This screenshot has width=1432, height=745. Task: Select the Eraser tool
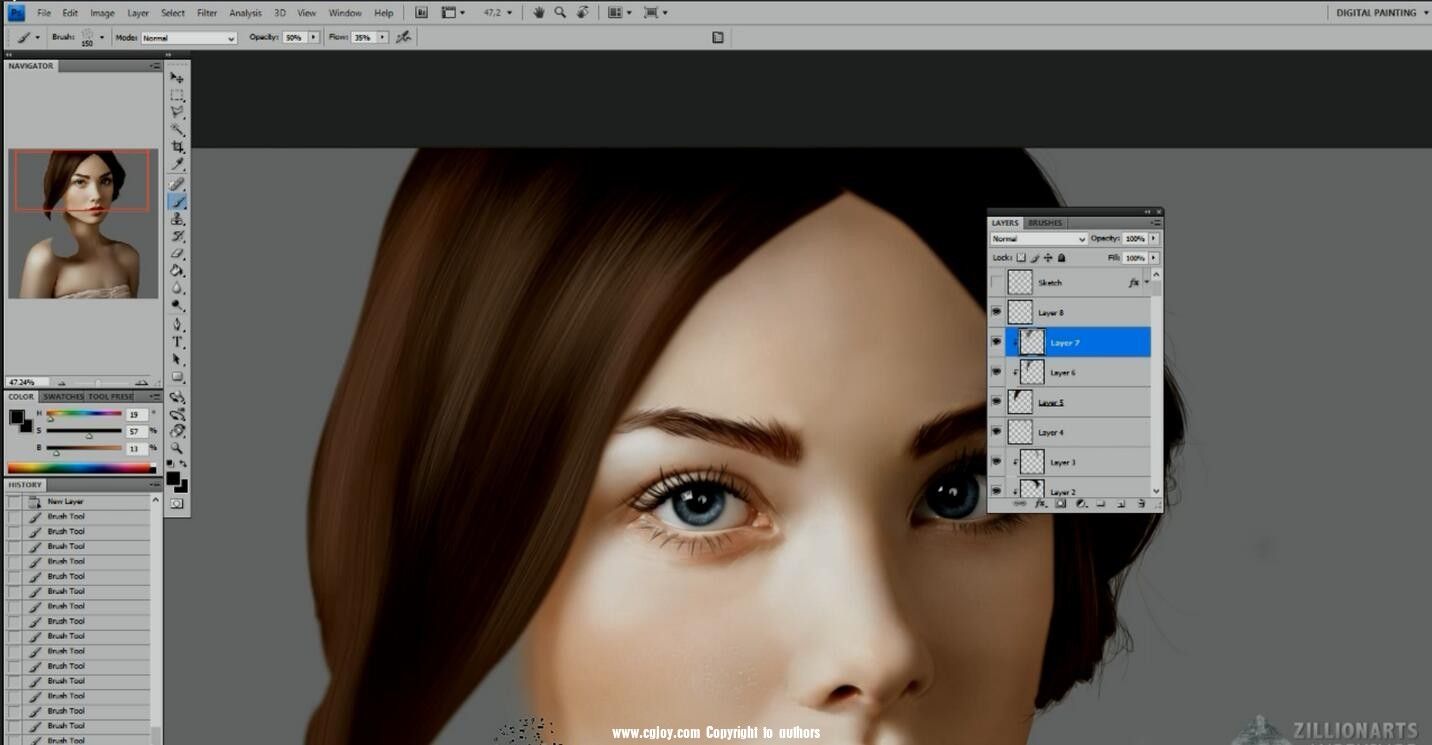point(177,253)
